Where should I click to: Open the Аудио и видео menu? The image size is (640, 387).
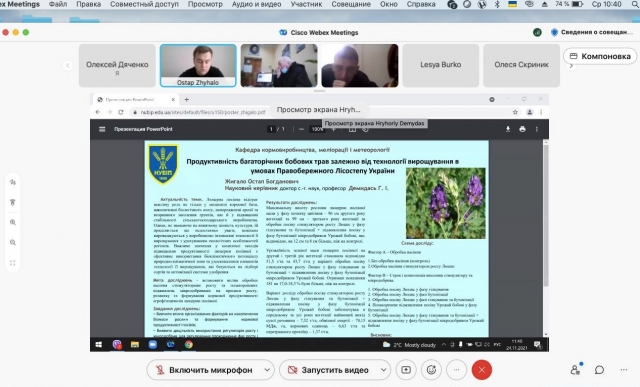256,4
